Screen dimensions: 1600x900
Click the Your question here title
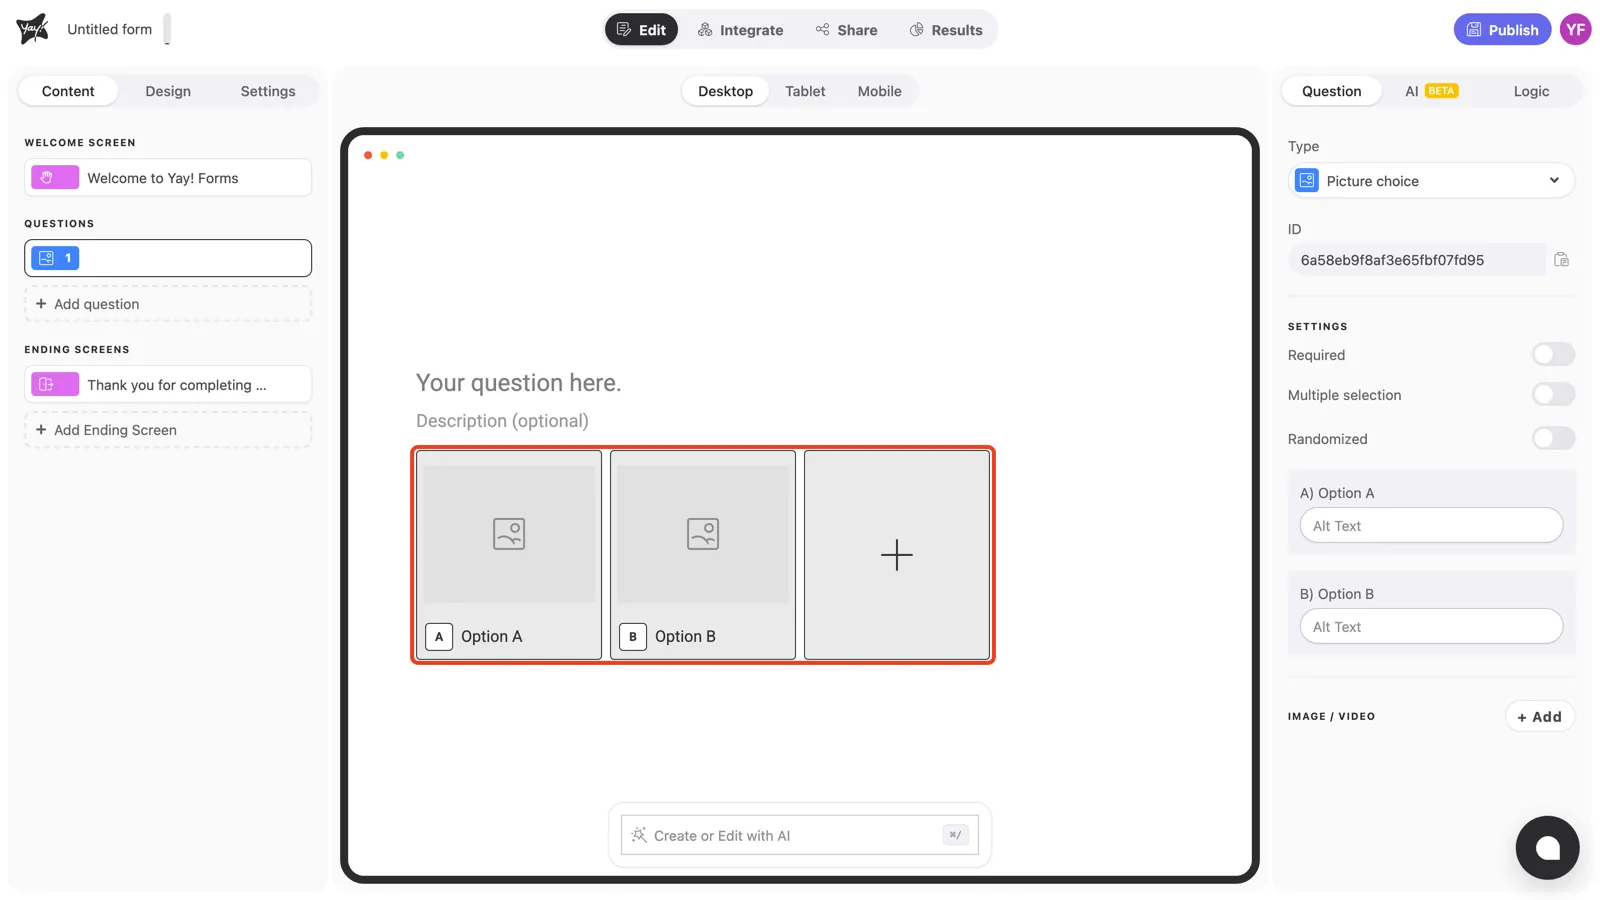pos(518,383)
